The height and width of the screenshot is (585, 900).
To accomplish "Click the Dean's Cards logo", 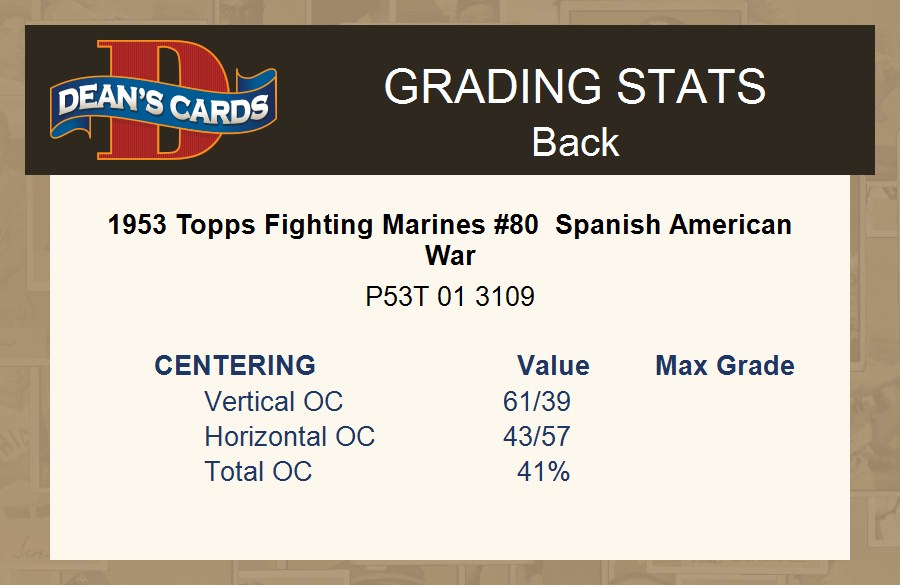I will (x=163, y=100).
